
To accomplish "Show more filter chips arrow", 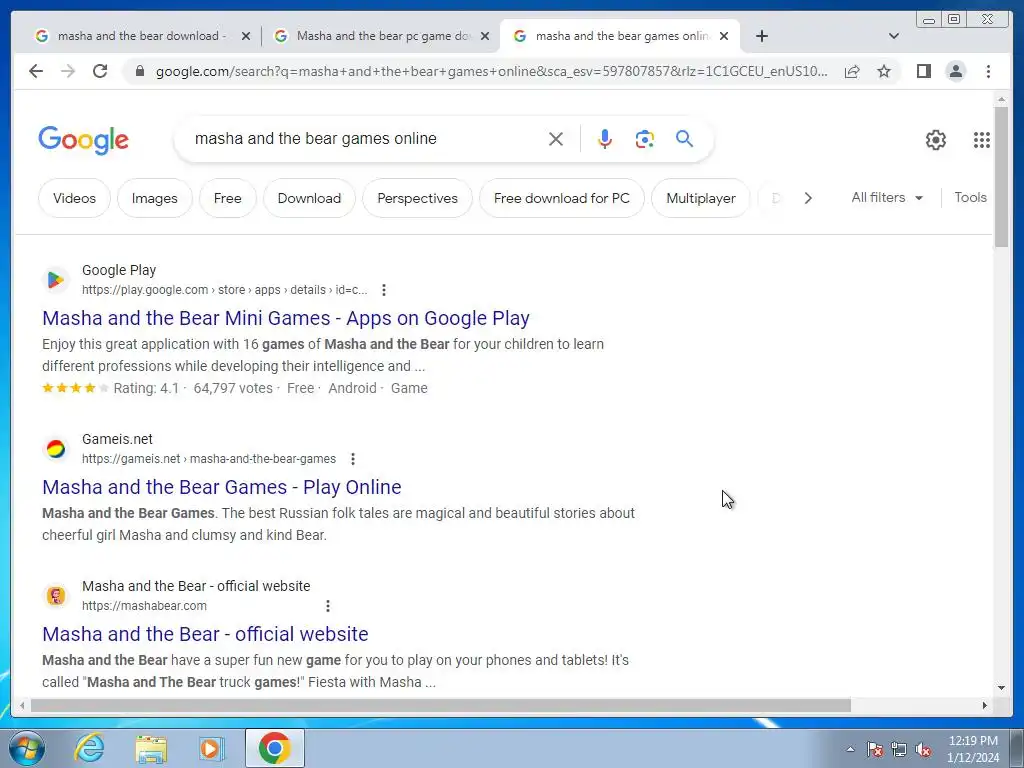I will [808, 198].
